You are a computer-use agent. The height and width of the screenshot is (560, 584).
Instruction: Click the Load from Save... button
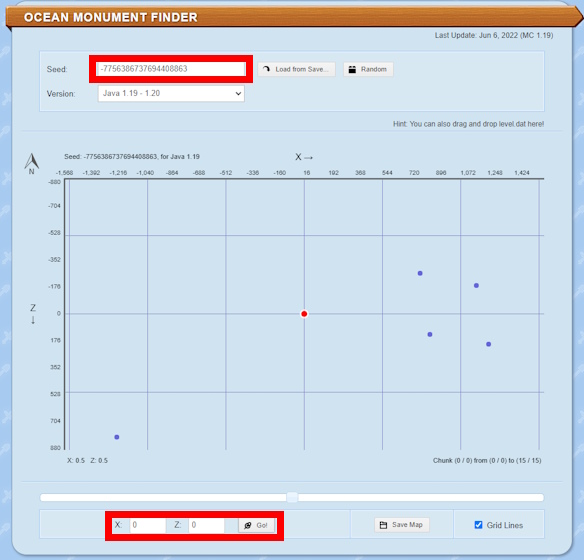296,69
